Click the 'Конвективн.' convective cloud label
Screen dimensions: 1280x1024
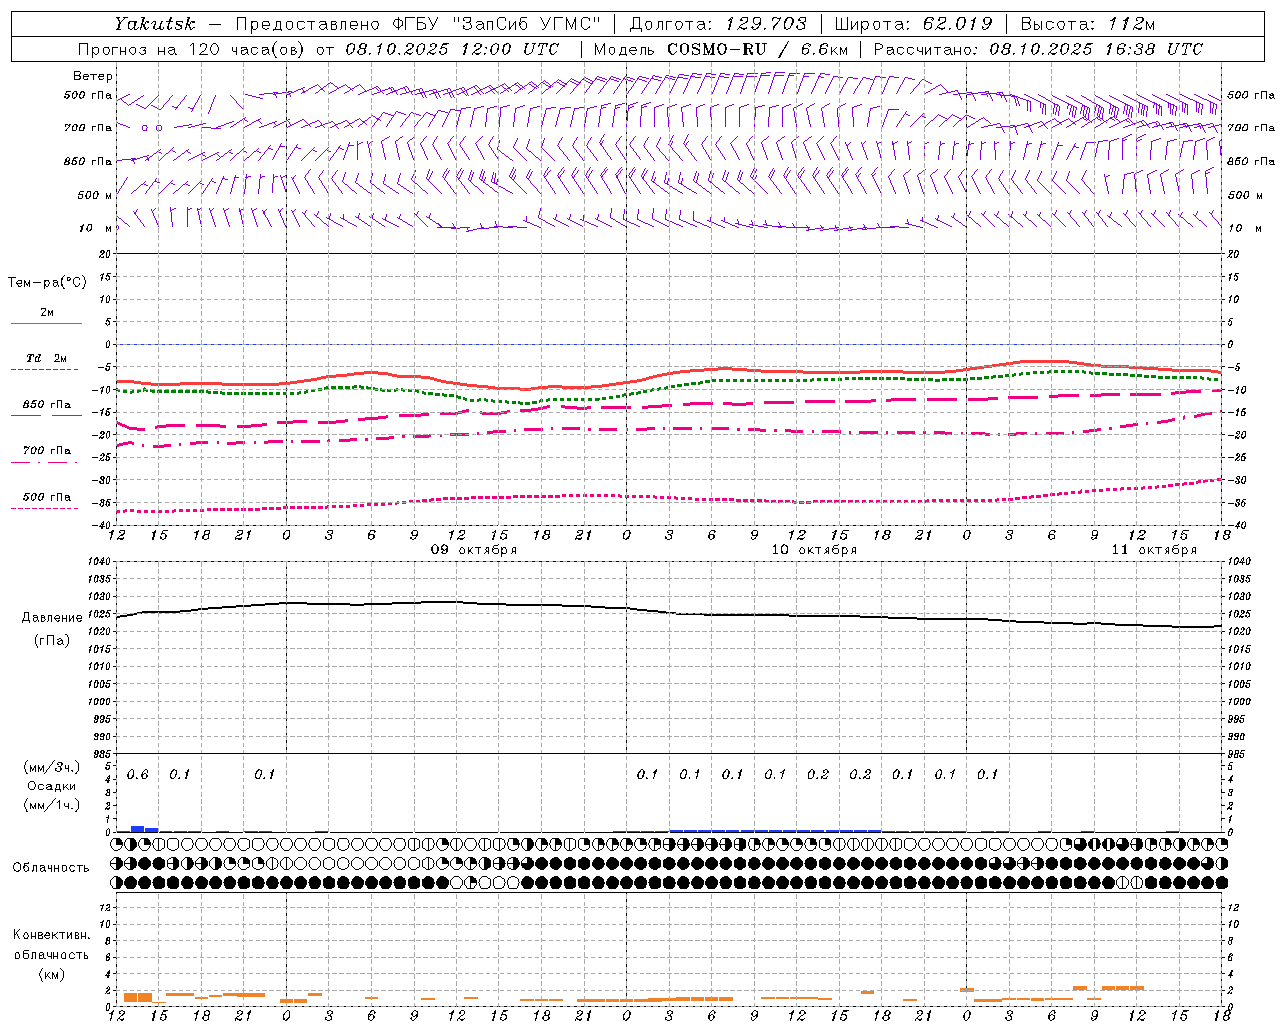tap(51, 935)
